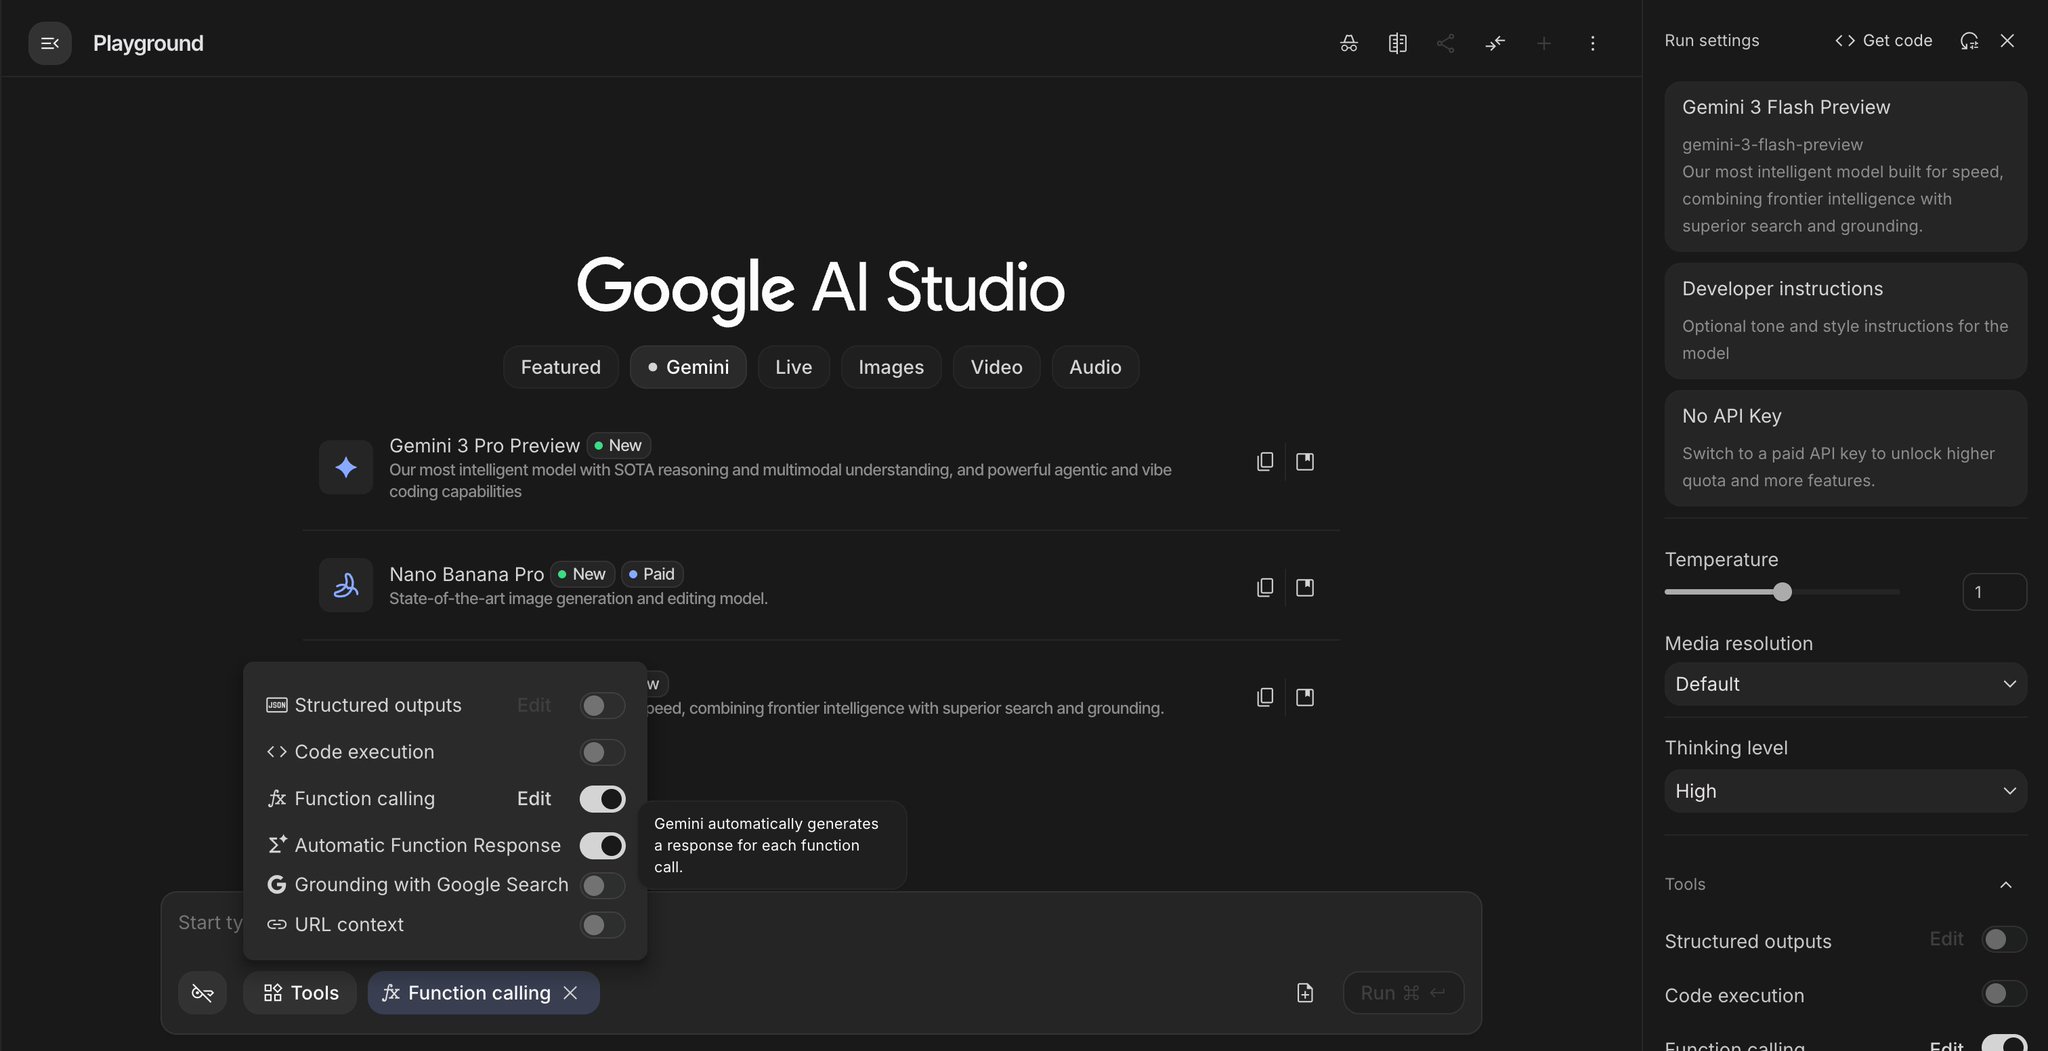Image resolution: width=2048 pixels, height=1051 pixels.
Task: Open the three-dot more options menu
Action: 1593,43
